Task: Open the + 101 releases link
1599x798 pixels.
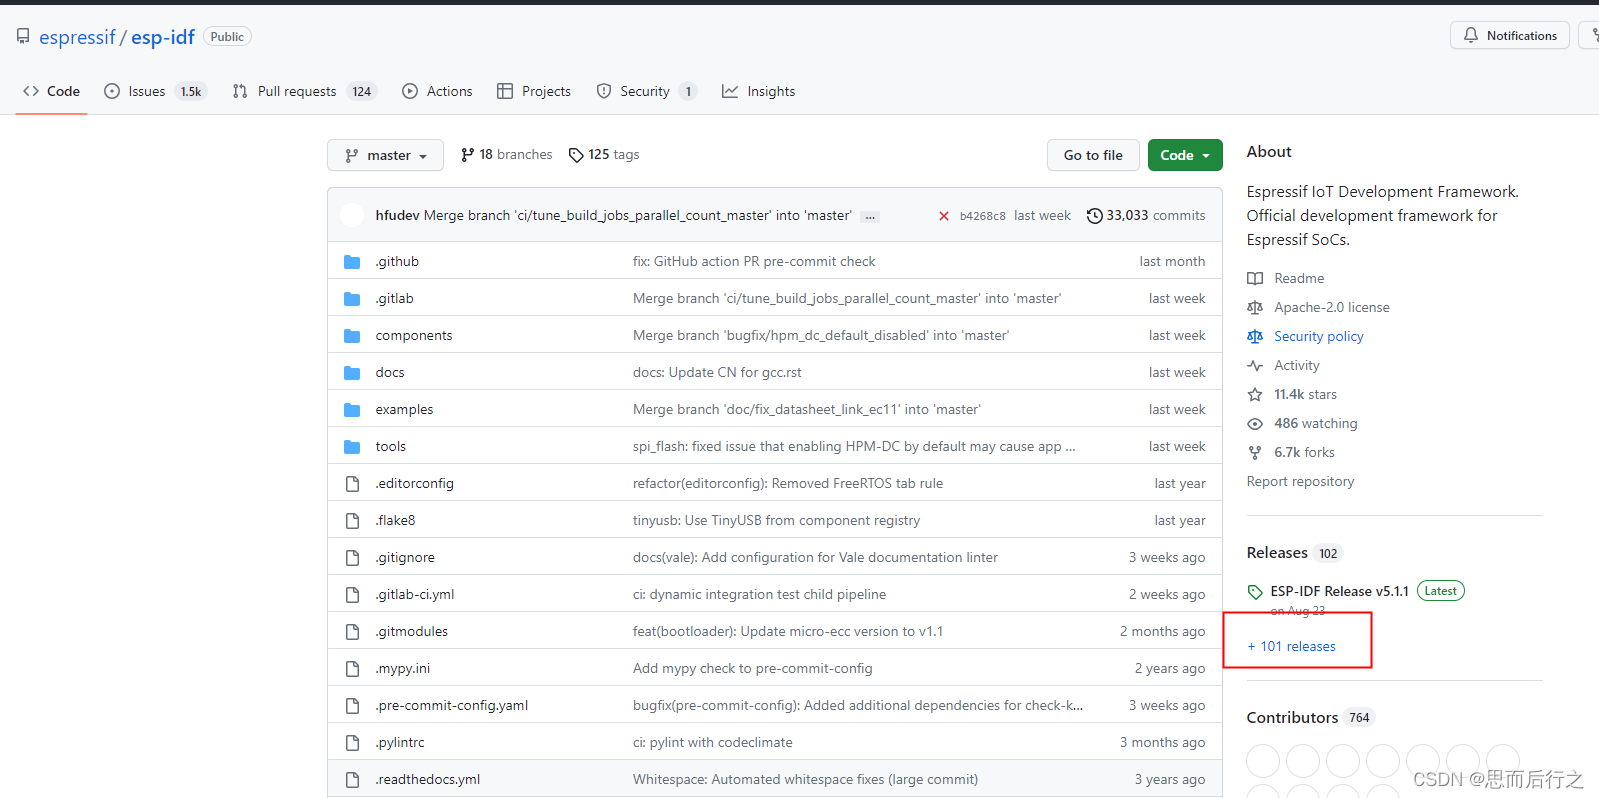Action: coord(1291,647)
